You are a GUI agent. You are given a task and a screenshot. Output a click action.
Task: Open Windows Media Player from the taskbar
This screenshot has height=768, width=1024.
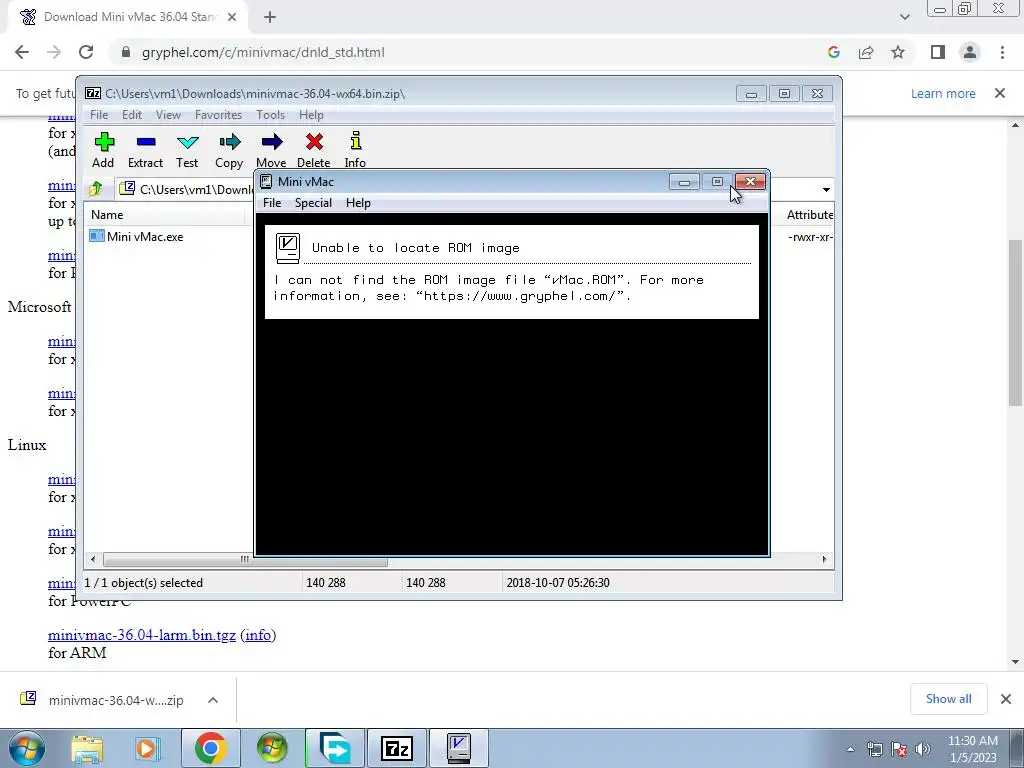click(x=148, y=748)
